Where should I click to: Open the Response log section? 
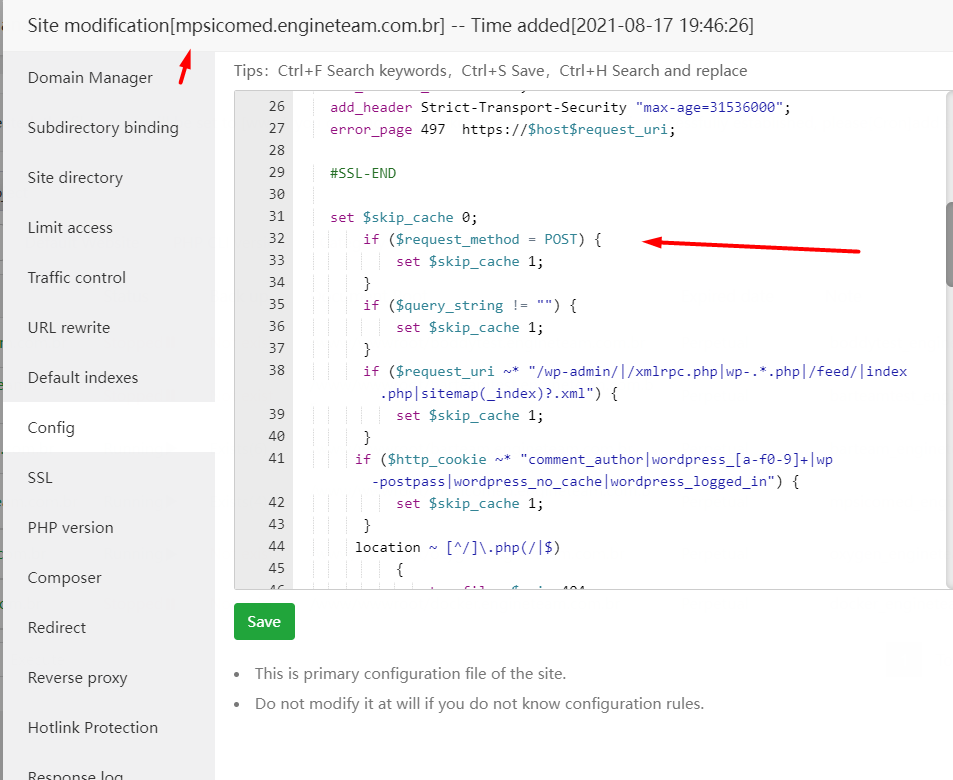coord(75,775)
